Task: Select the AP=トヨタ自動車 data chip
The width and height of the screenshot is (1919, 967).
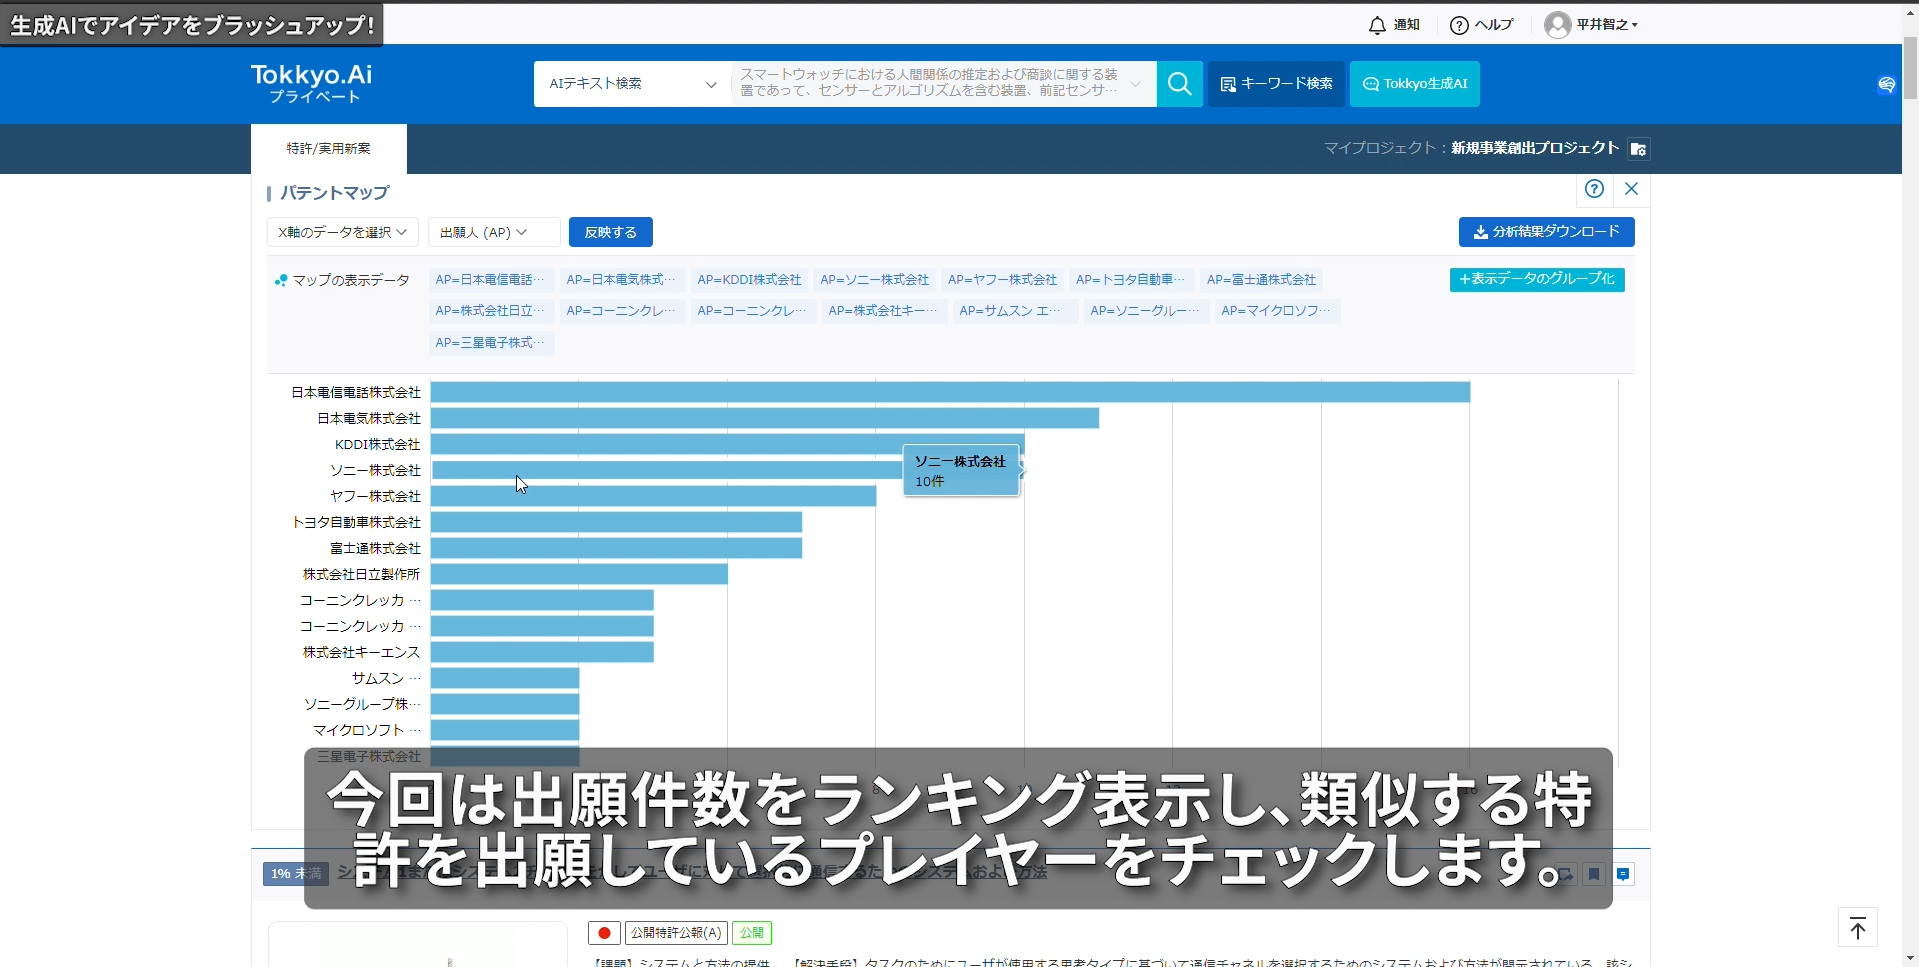Action: click(1131, 280)
